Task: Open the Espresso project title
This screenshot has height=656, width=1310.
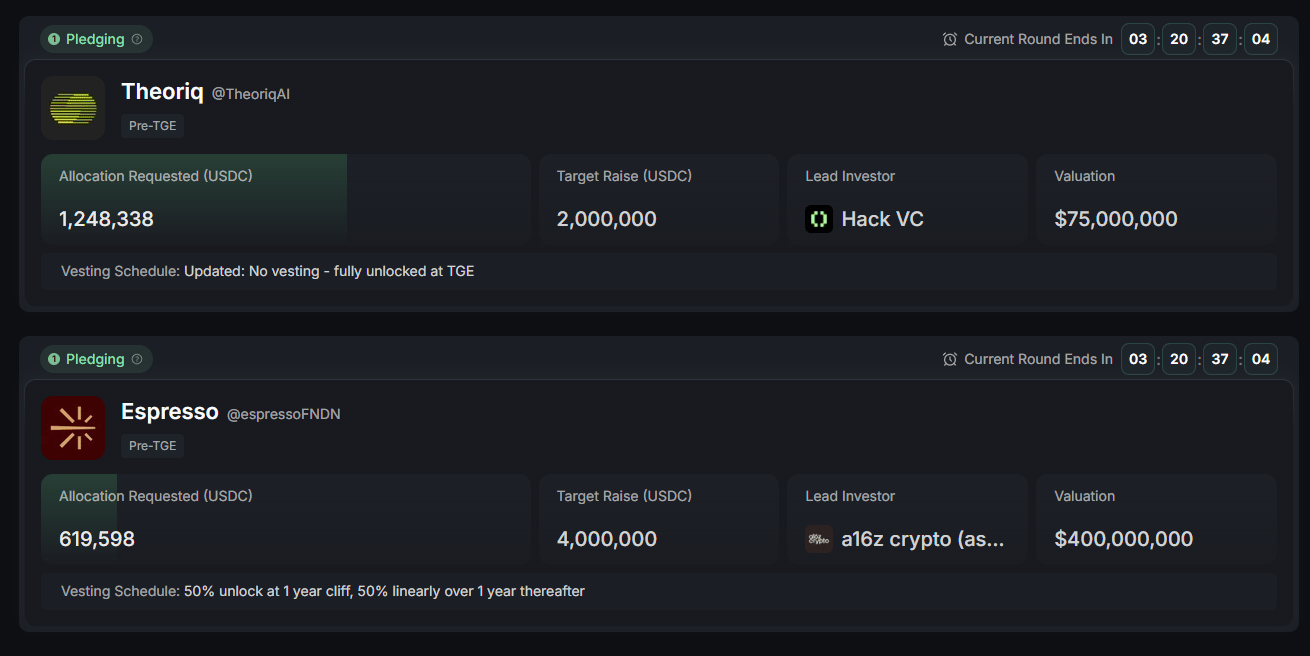Action: 170,412
